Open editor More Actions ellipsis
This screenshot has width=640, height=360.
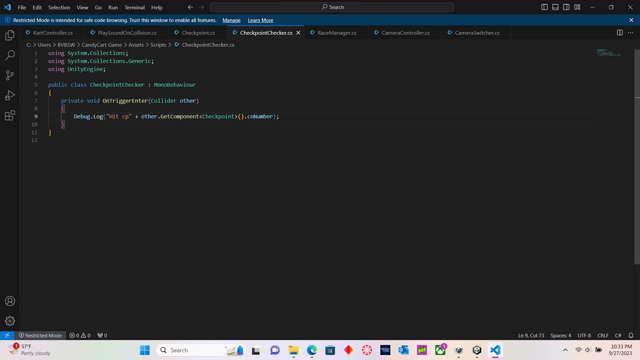point(631,33)
